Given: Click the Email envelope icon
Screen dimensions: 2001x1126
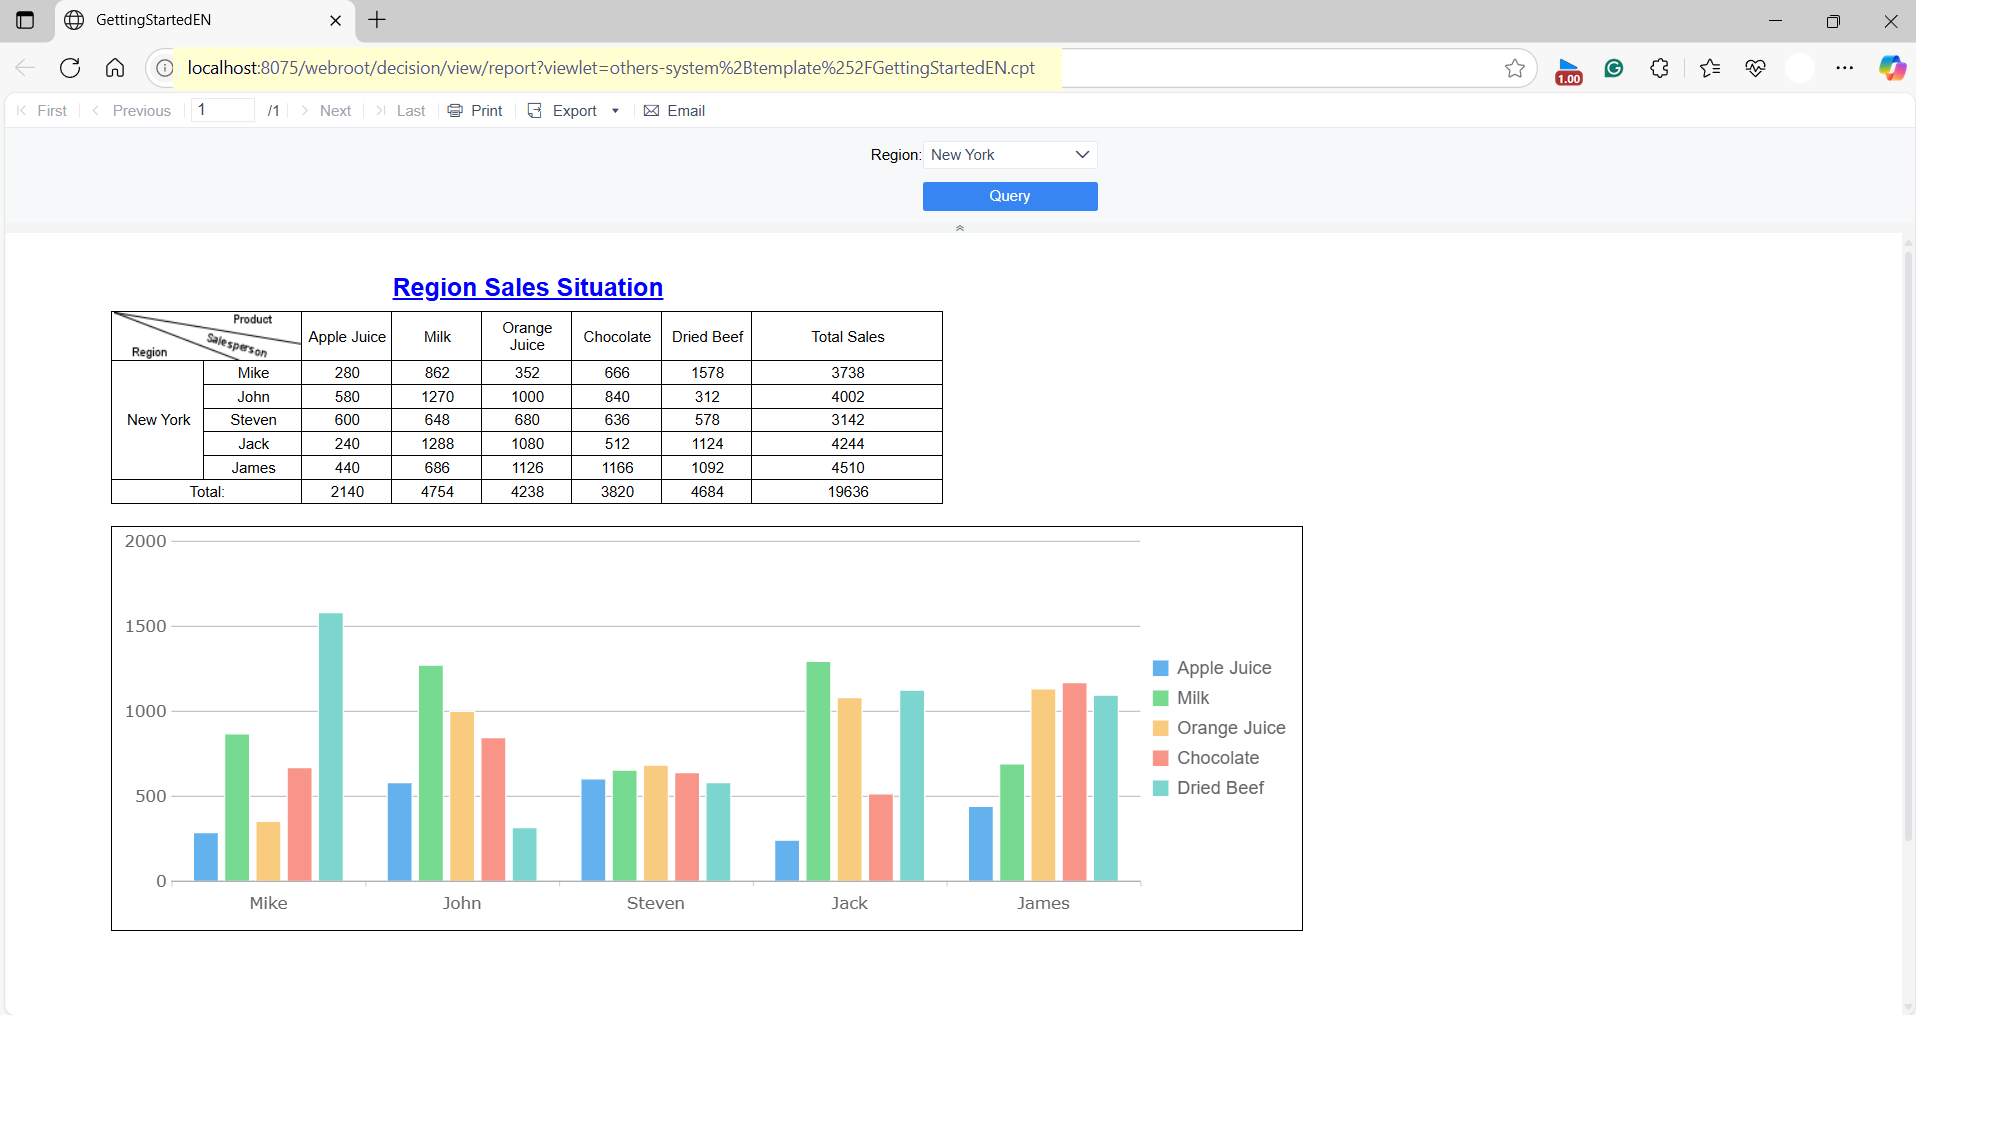Looking at the screenshot, I should 651,111.
